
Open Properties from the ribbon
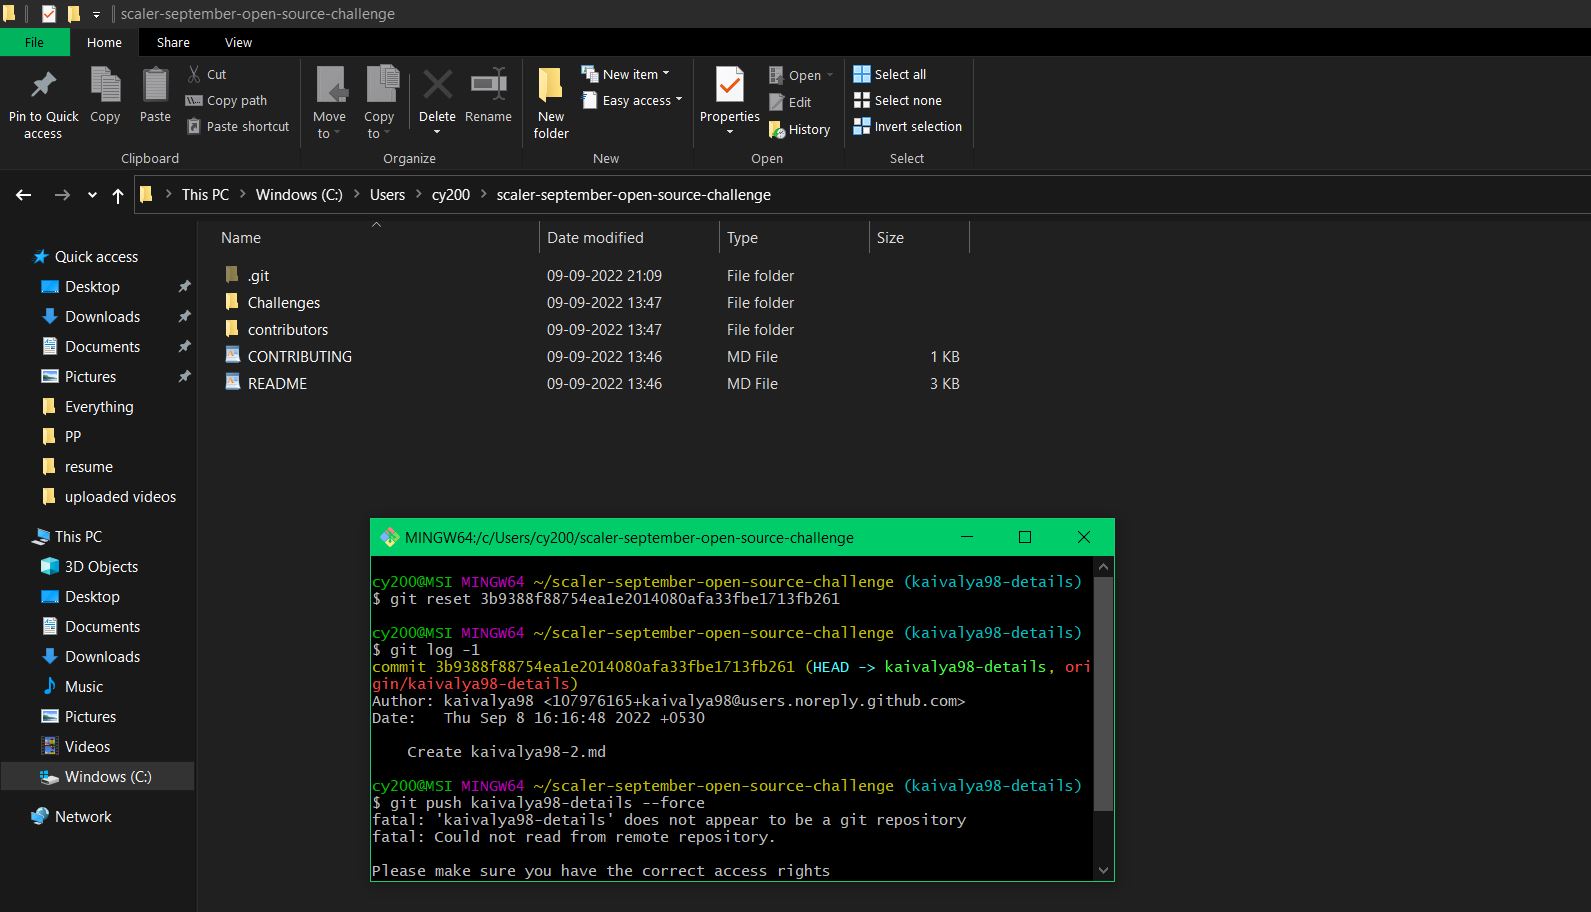(729, 86)
